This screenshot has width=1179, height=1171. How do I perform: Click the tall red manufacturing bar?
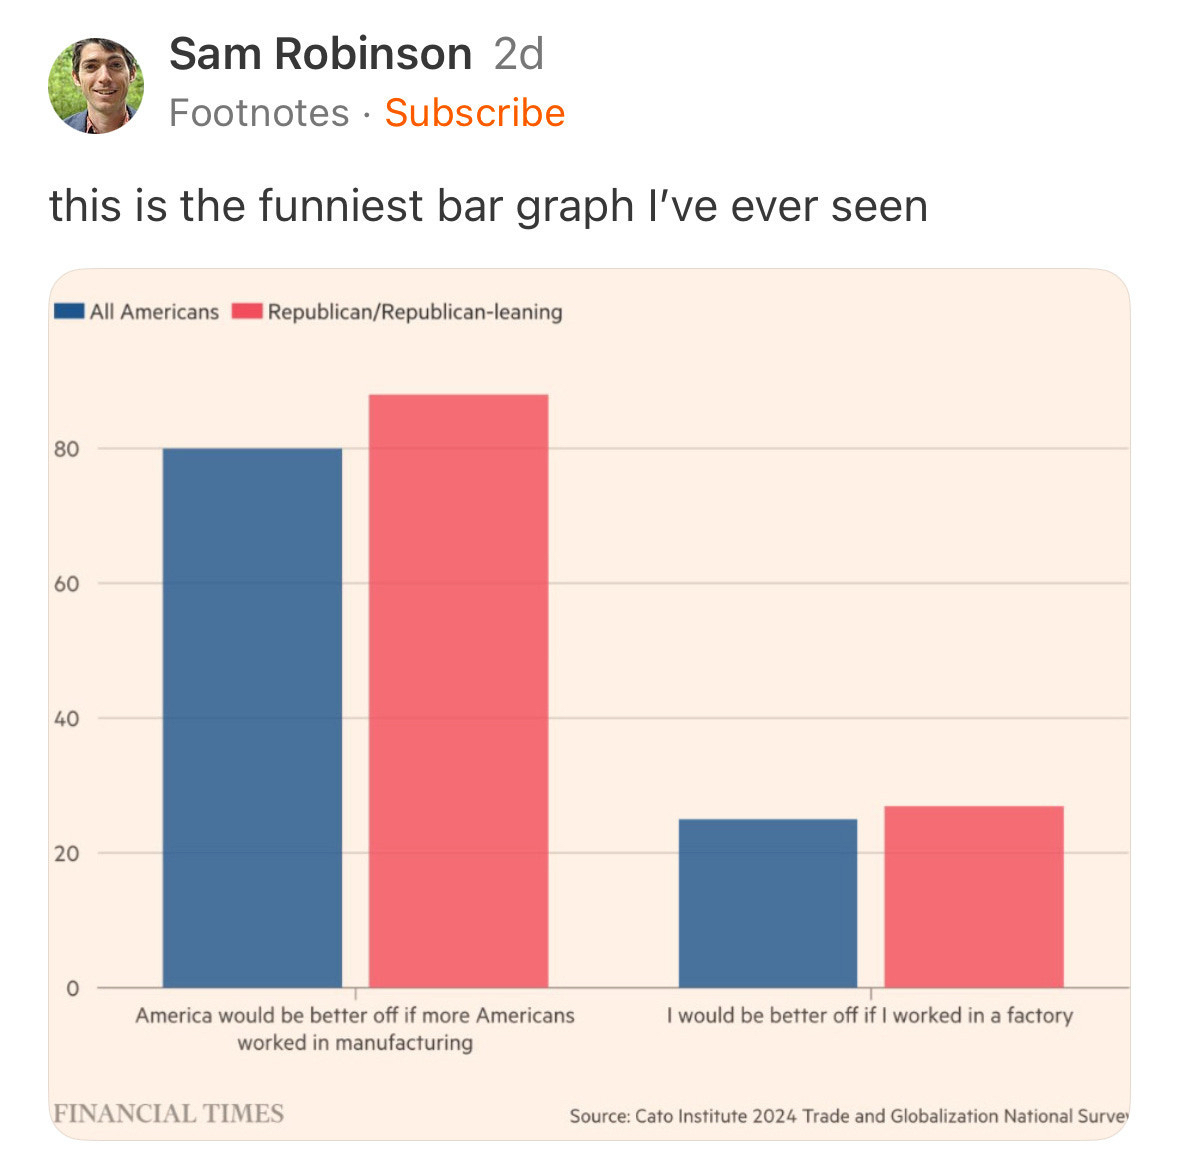[x=458, y=690]
